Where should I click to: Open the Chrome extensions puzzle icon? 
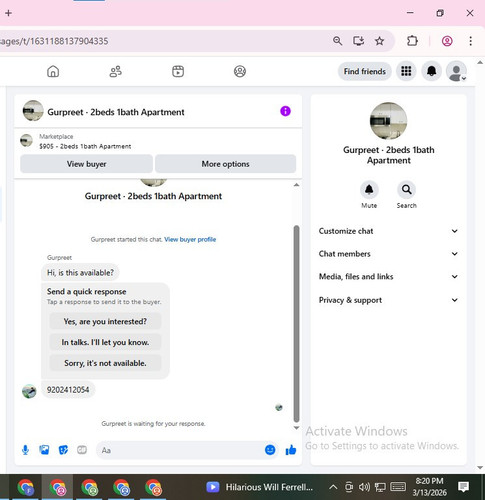tap(412, 41)
